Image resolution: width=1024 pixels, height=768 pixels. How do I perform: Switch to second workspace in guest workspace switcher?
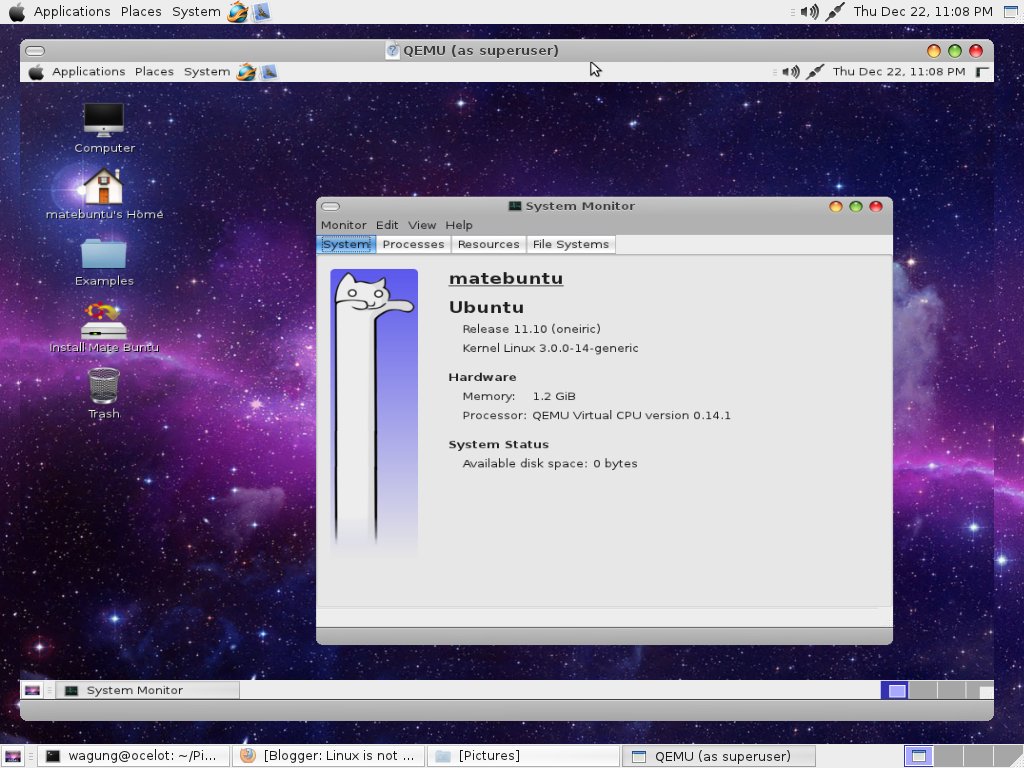tap(923, 690)
